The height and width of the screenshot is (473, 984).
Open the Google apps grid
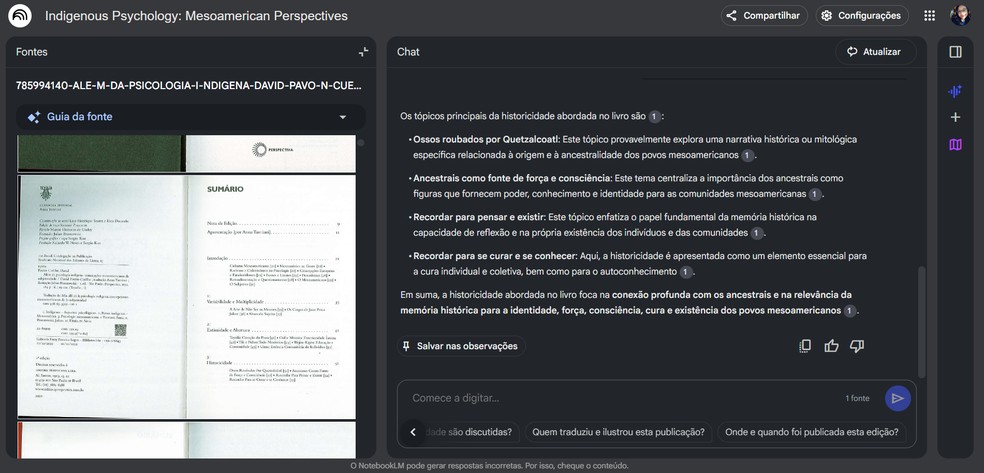[930, 16]
